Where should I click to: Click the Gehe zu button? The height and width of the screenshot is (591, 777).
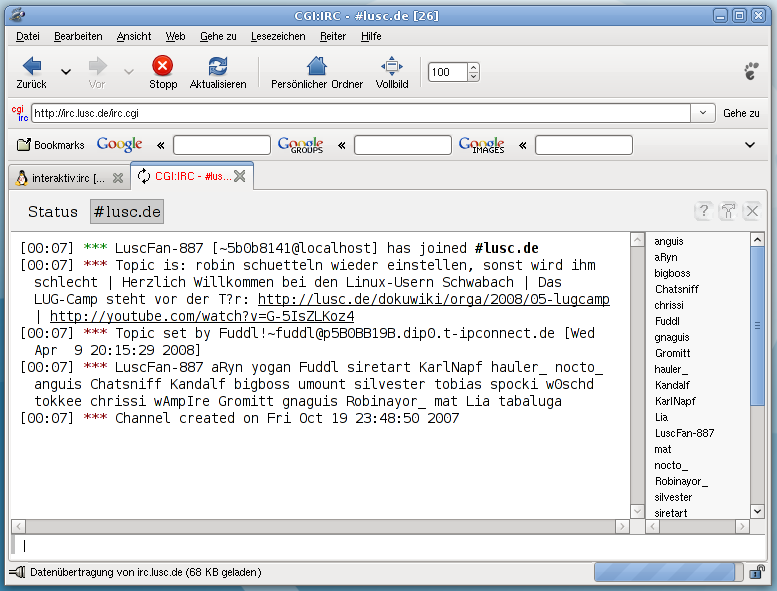coord(741,114)
